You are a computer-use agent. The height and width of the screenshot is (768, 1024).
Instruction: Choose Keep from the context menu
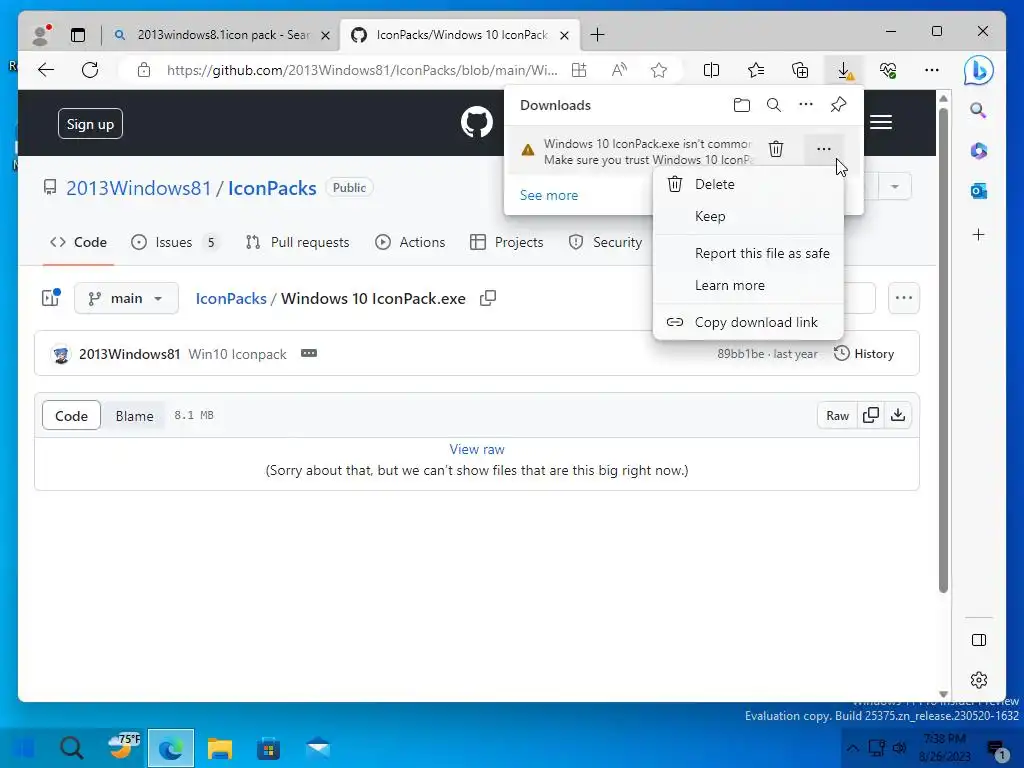coord(748,216)
